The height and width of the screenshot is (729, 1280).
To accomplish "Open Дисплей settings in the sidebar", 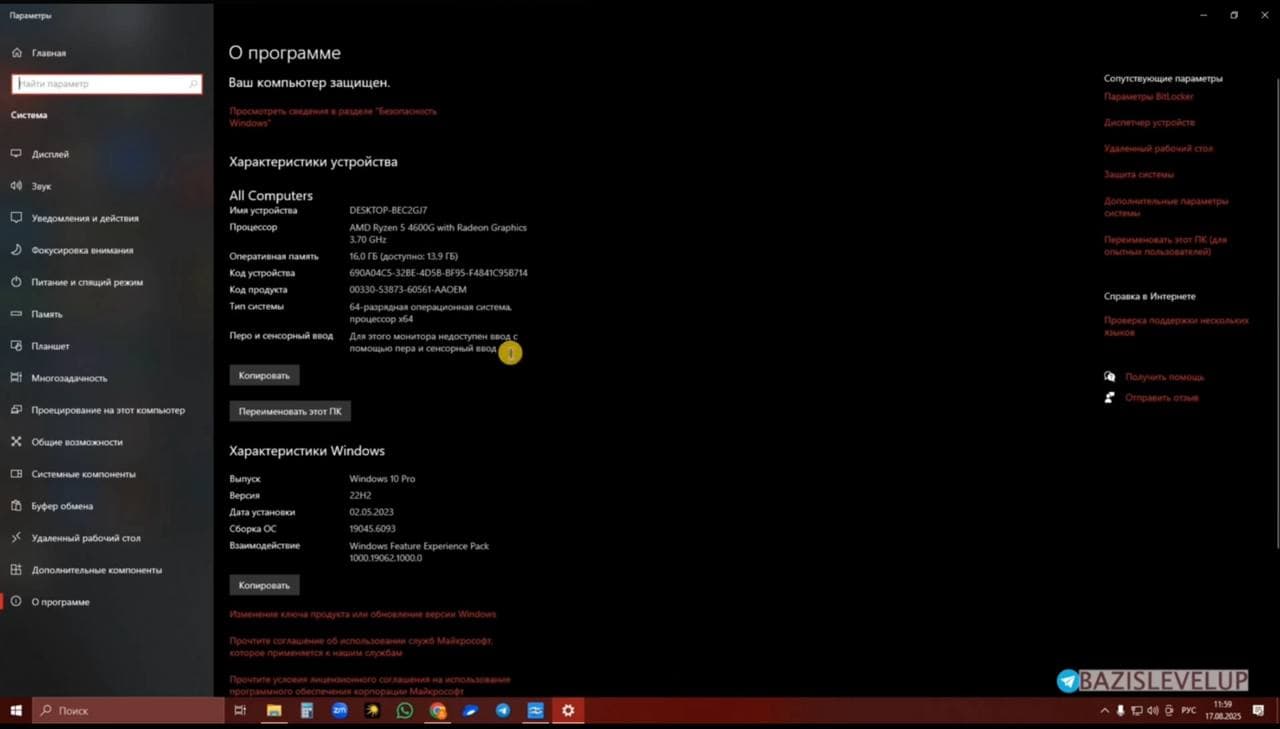I will (40, 154).
